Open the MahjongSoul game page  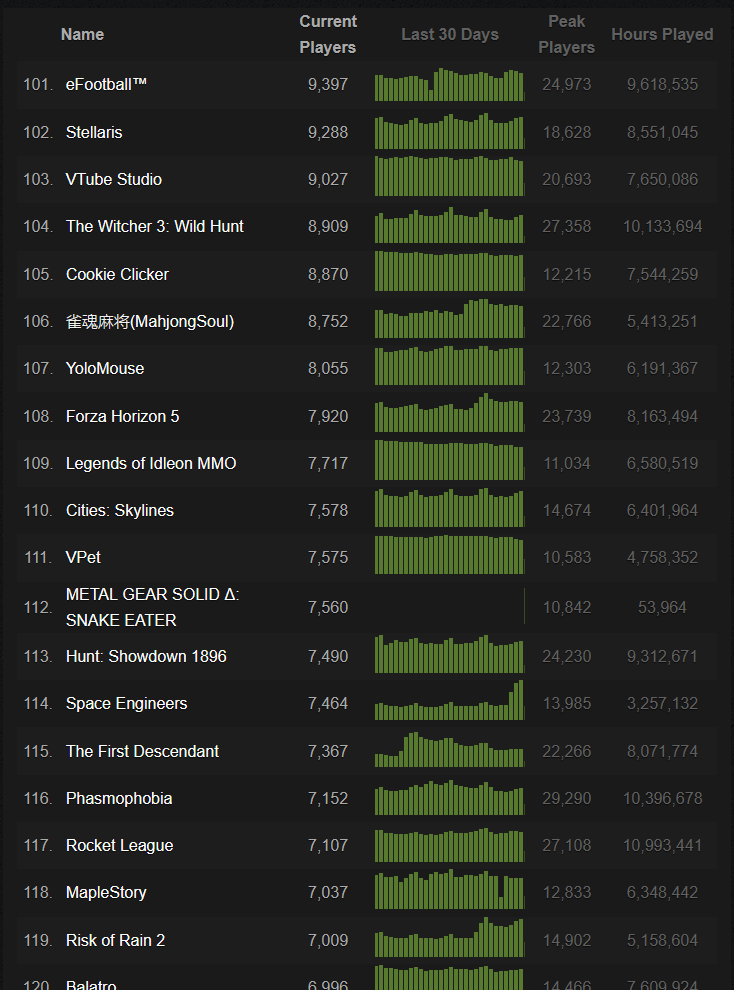(x=150, y=321)
